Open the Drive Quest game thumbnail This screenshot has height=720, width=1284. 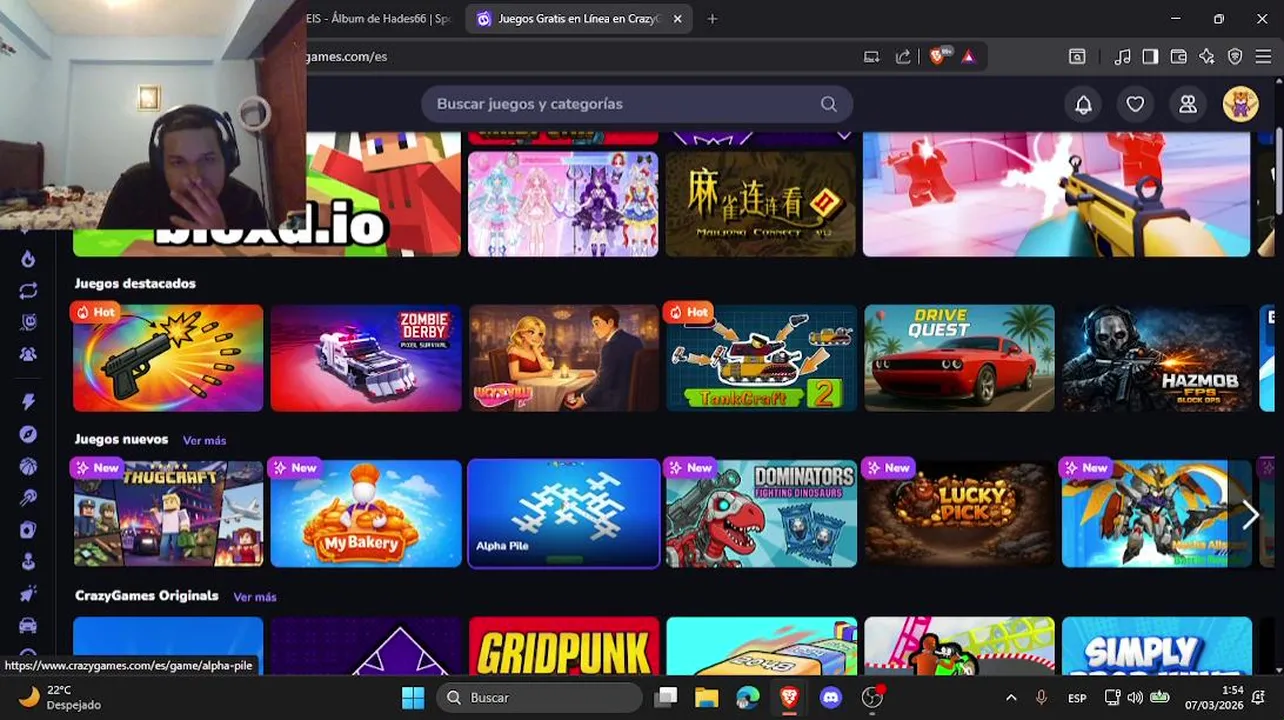(x=960, y=358)
